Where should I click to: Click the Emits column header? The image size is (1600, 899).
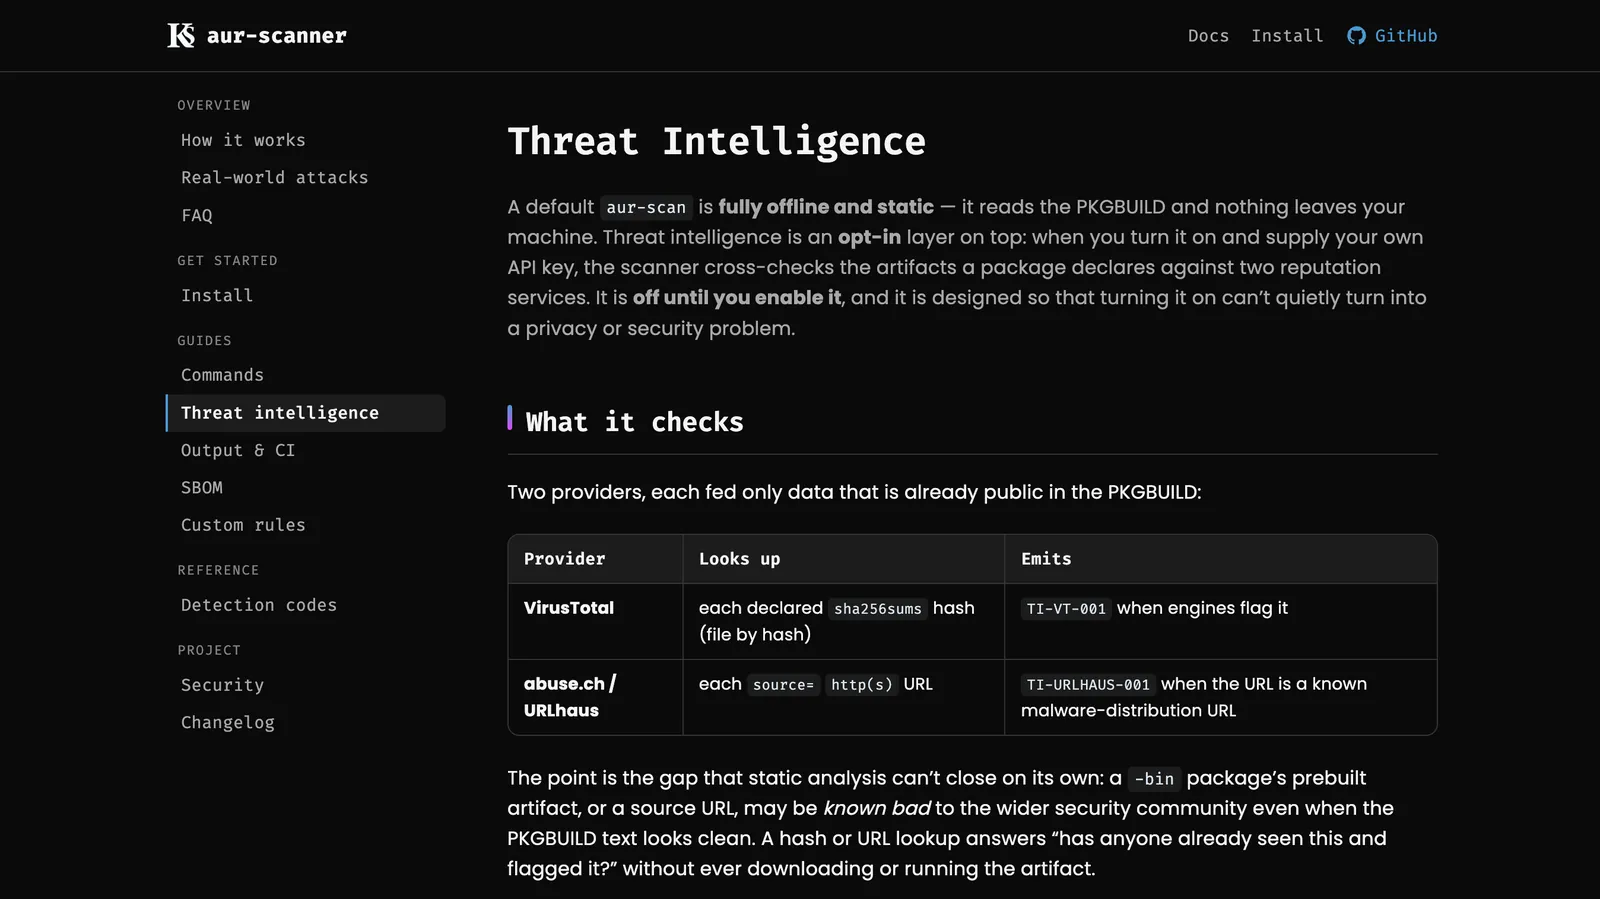point(1046,559)
